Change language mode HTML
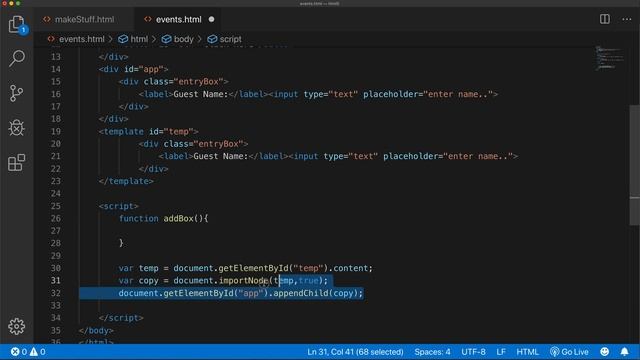Image resolution: width=640 pixels, height=360 pixels. pos(527,351)
